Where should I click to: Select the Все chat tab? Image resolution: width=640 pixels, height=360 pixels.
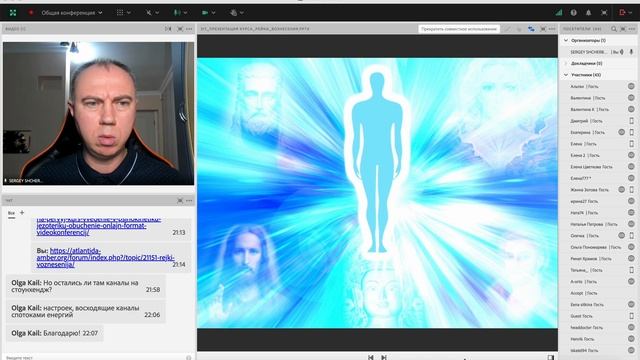tap(11, 213)
